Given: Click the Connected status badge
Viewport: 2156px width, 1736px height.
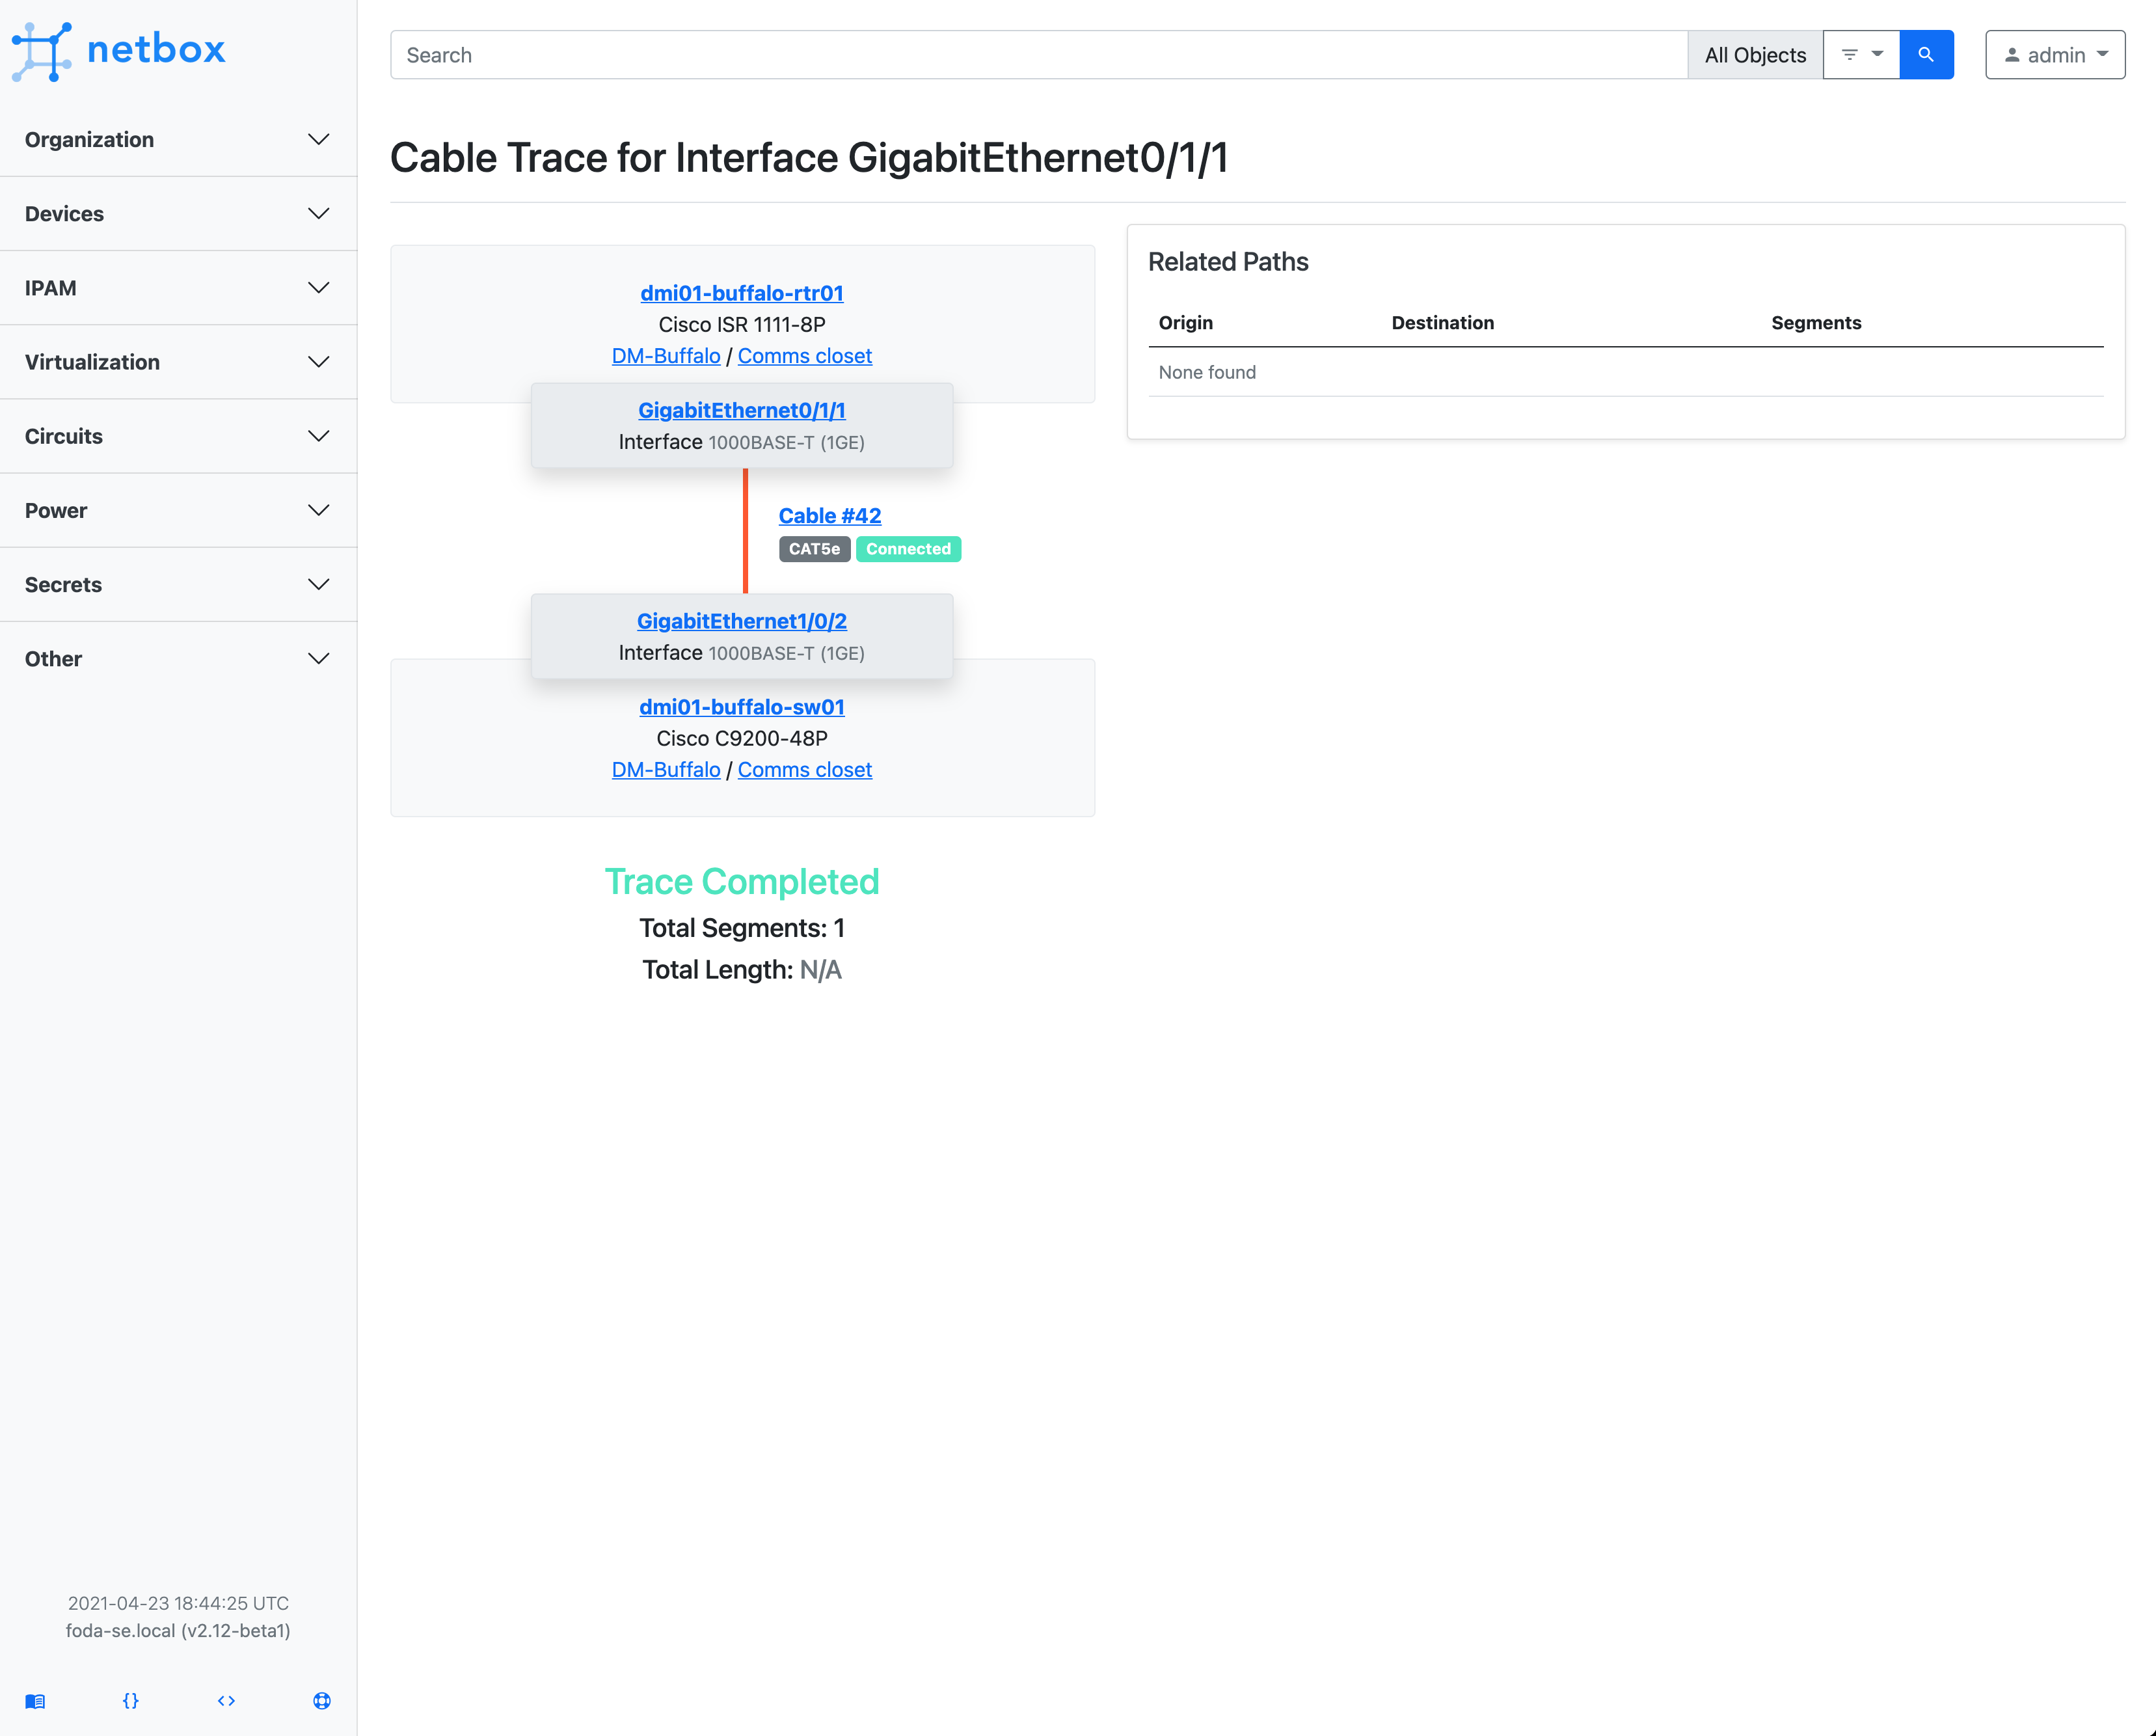Looking at the screenshot, I should tap(907, 548).
